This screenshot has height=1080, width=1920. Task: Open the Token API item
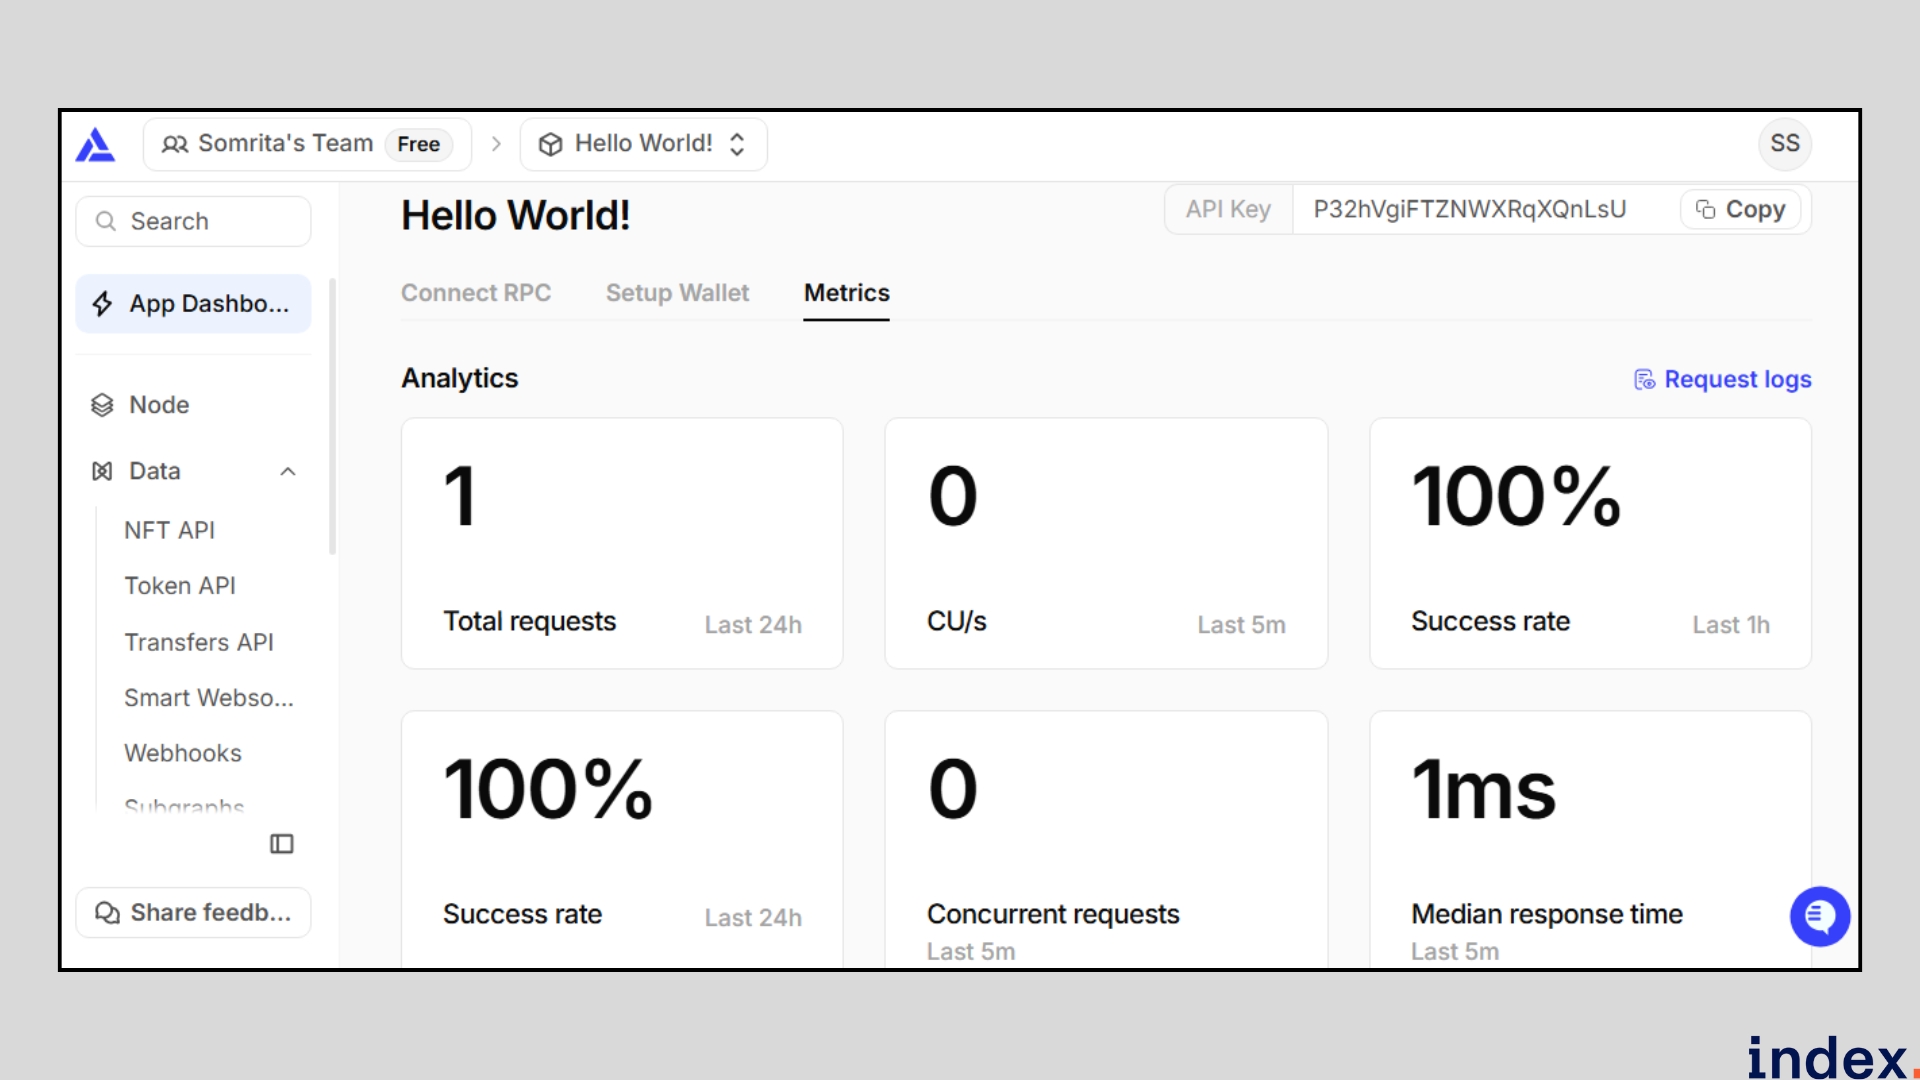[180, 586]
